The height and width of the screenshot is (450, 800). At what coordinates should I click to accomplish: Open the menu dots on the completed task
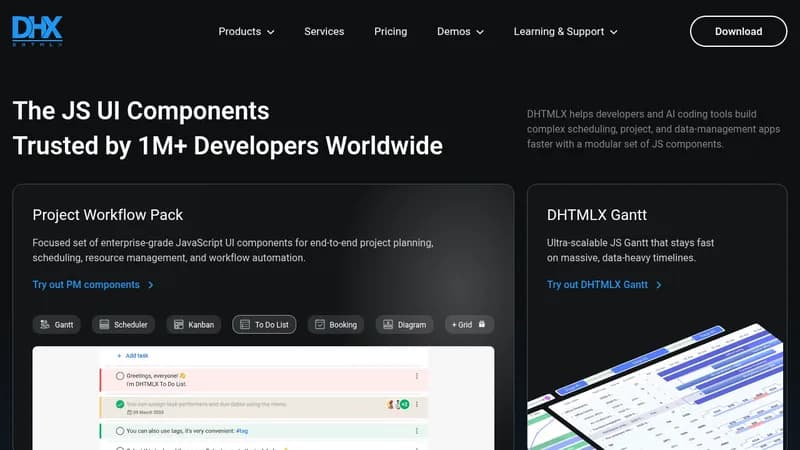coord(417,404)
